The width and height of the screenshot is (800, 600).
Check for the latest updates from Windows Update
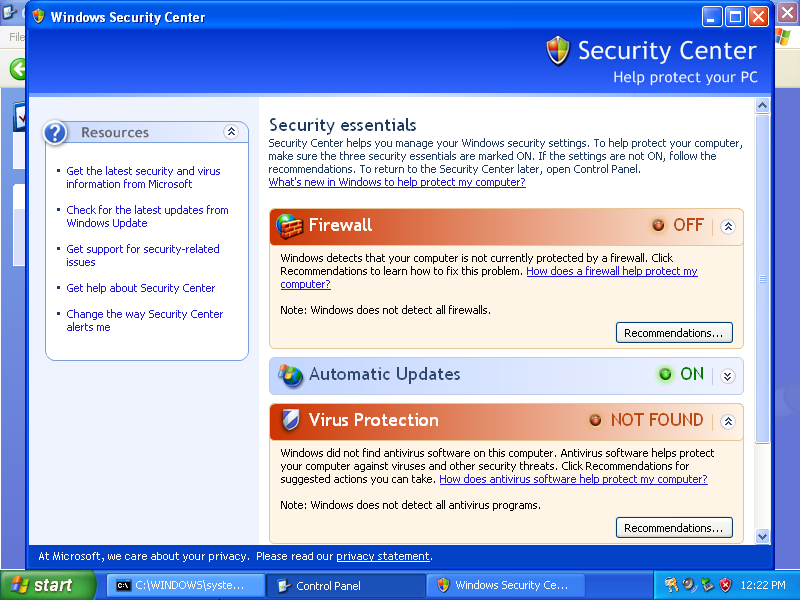[147, 216]
